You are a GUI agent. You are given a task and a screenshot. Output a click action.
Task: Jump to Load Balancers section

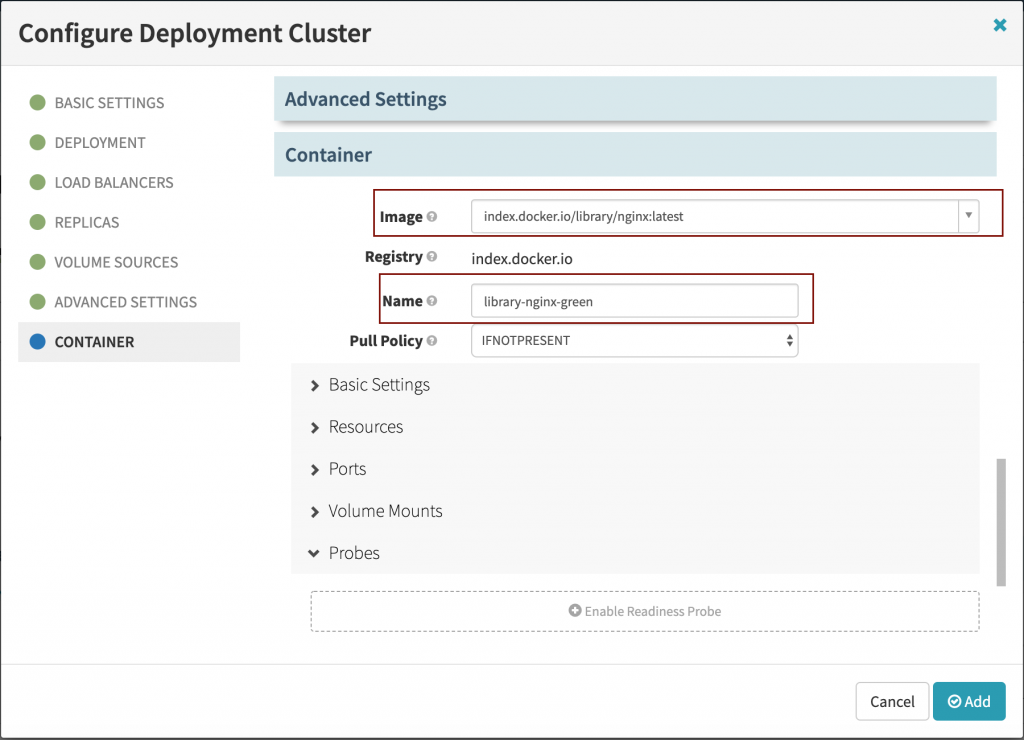tap(113, 183)
